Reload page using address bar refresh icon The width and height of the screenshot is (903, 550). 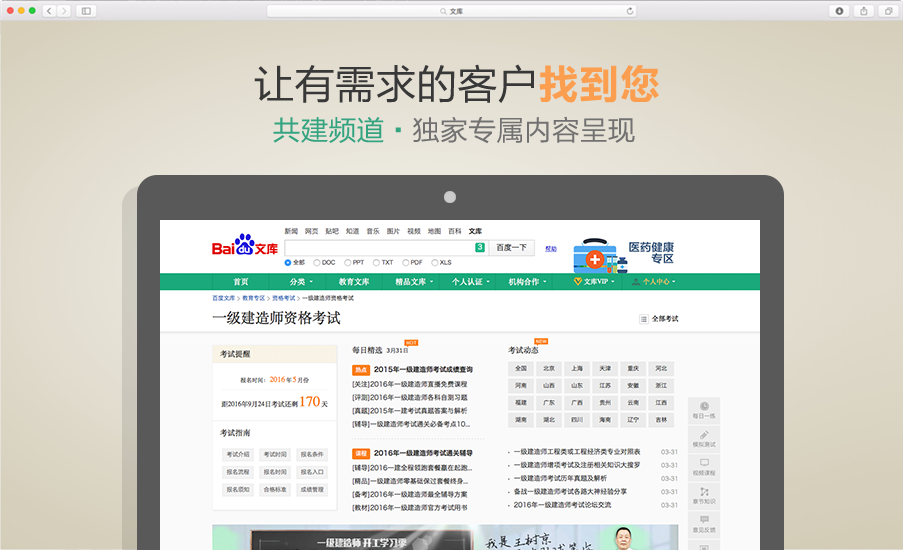pyautogui.click(x=630, y=11)
